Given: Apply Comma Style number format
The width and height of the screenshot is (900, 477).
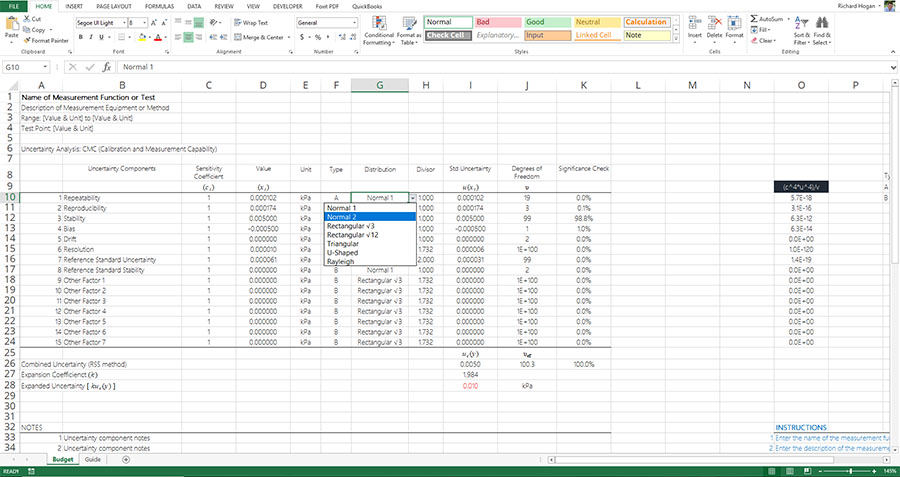Looking at the screenshot, I should point(328,37).
